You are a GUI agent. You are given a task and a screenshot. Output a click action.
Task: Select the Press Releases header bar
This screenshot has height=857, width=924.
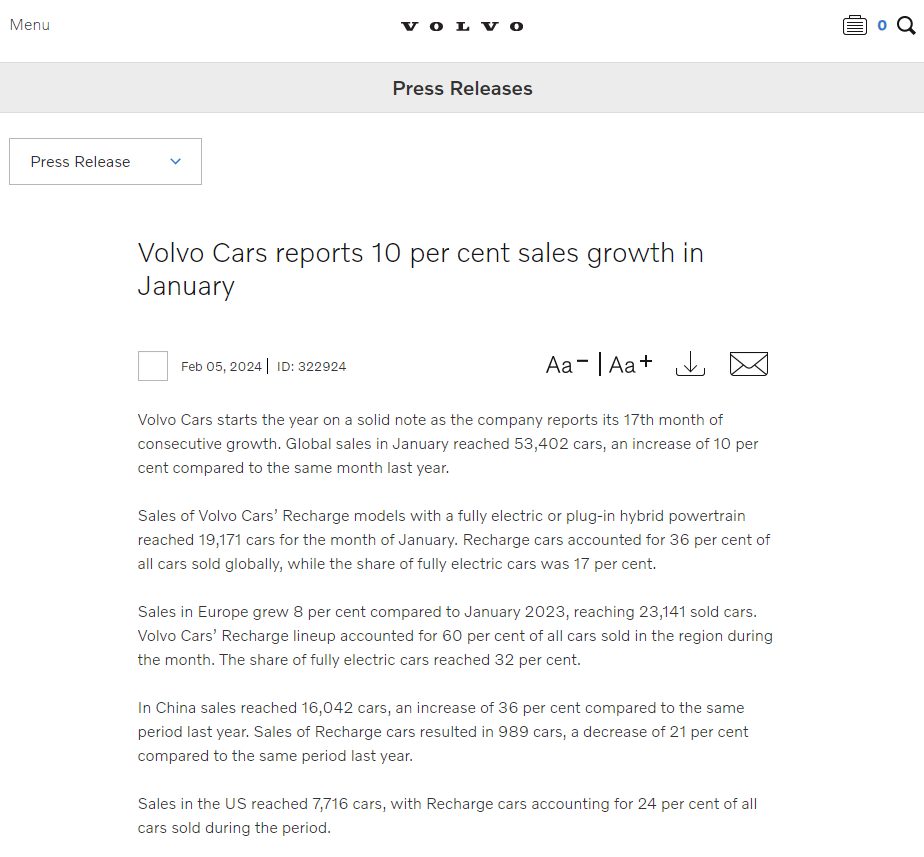click(462, 88)
